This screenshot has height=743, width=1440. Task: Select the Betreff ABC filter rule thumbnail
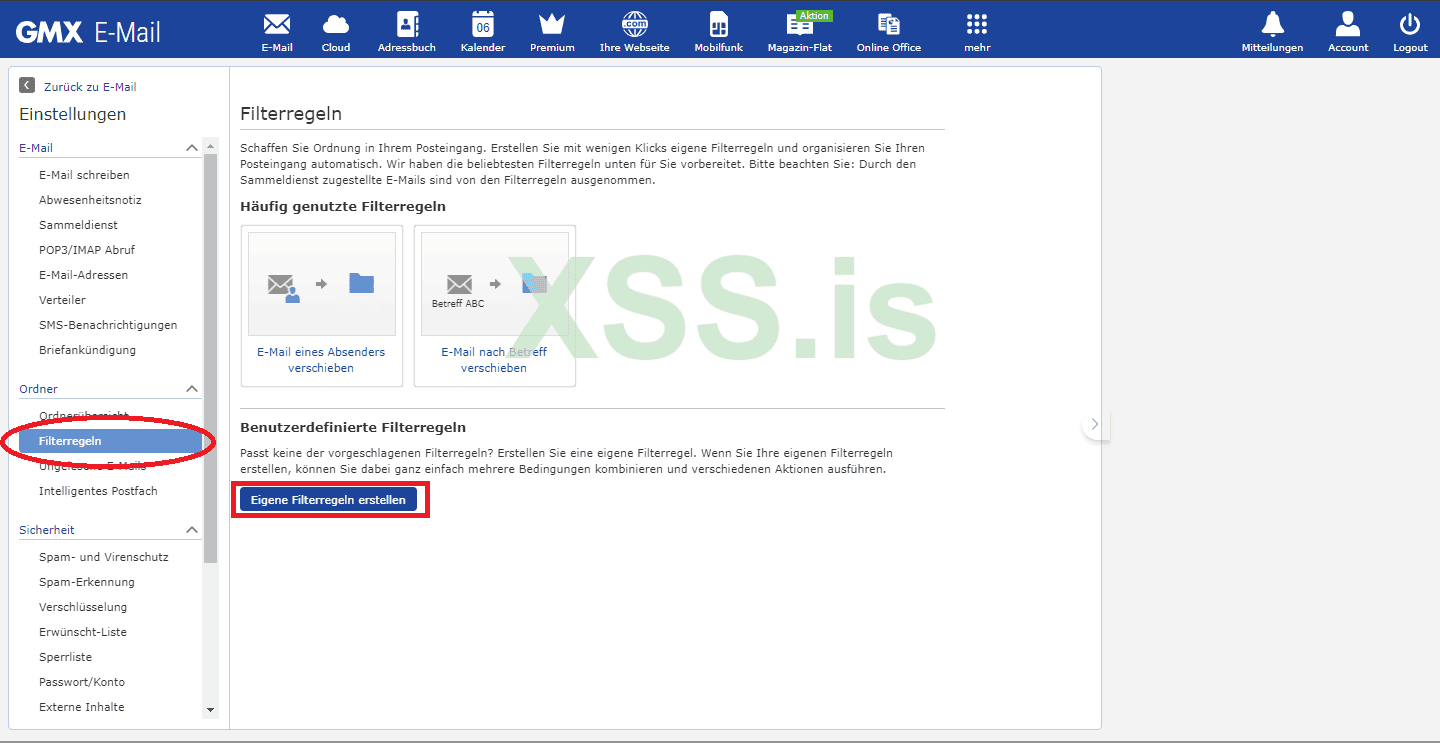tap(495, 284)
